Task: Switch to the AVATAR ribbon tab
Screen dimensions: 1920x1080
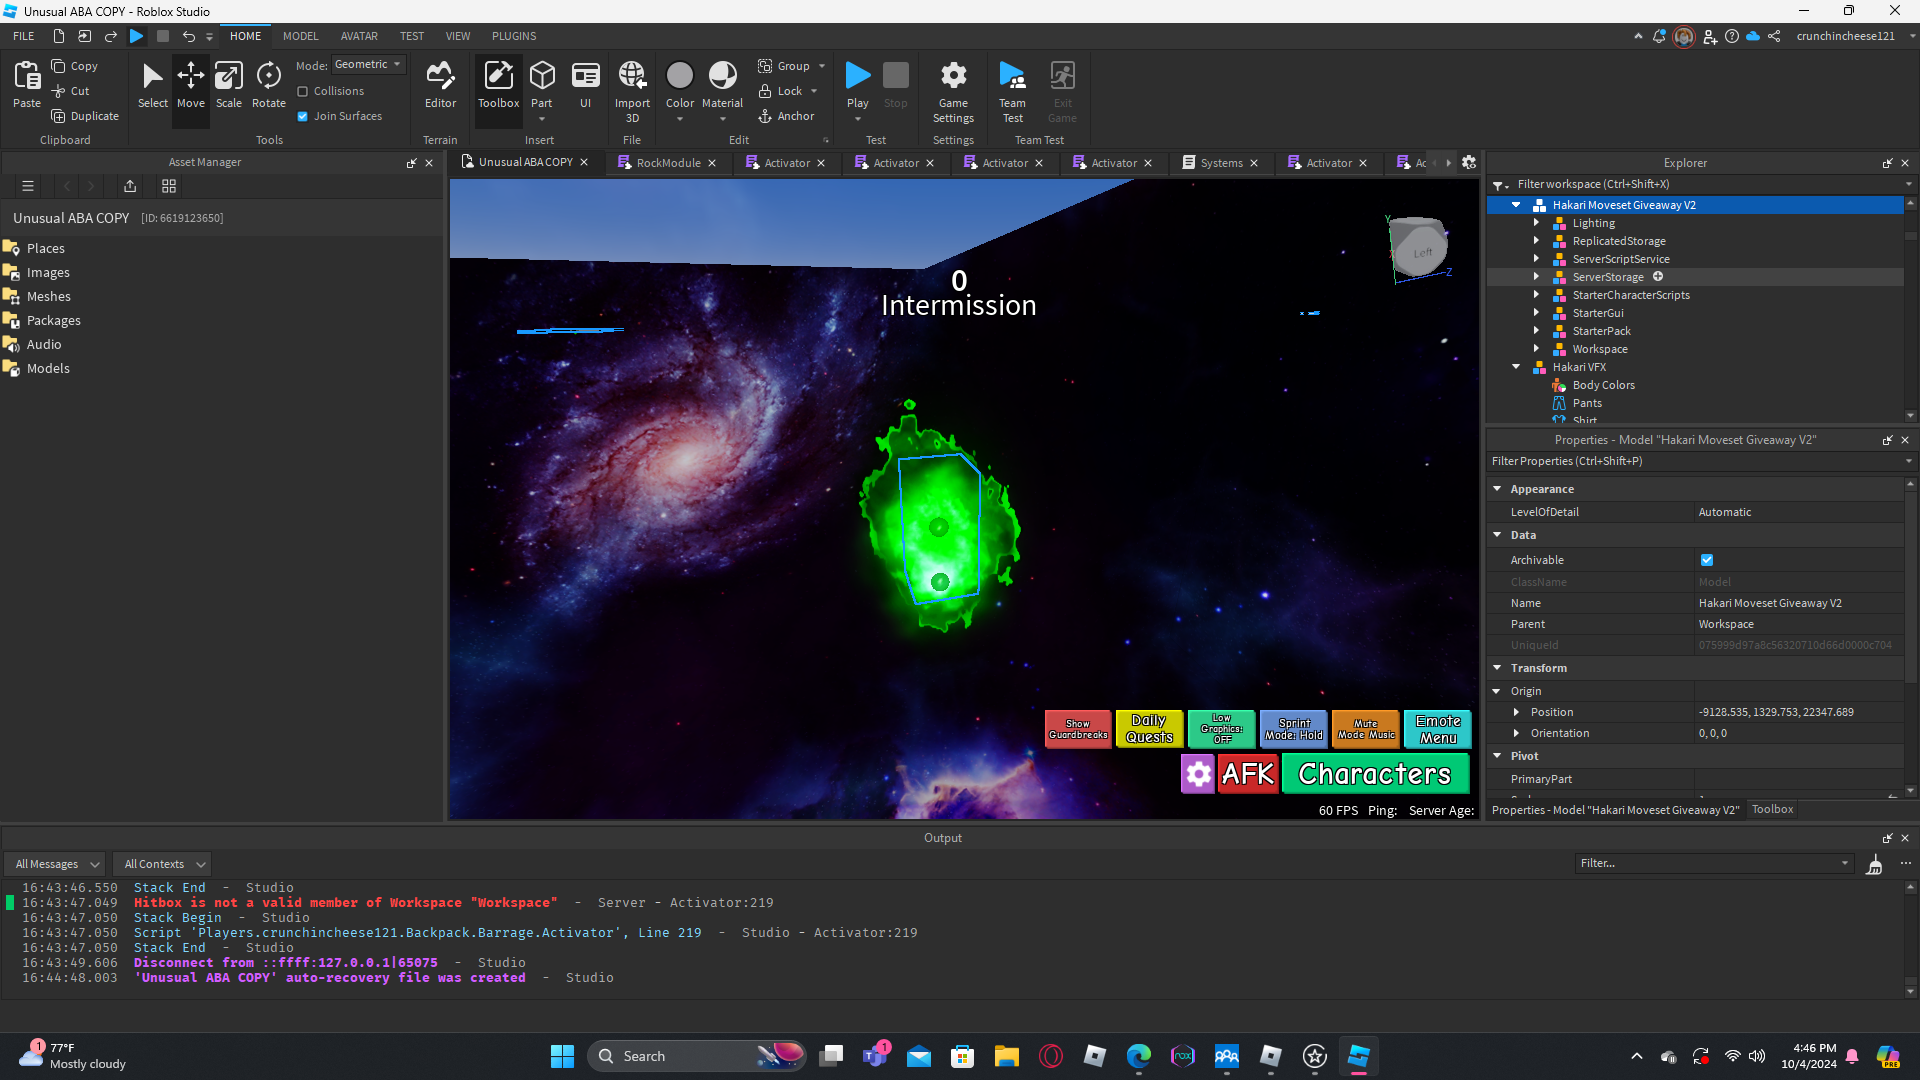Action: pyautogui.click(x=359, y=36)
